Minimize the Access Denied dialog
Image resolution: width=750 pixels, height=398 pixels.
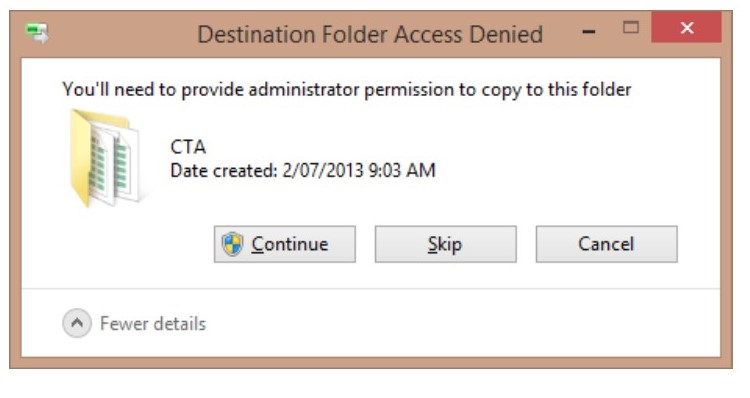tap(589, 32)
